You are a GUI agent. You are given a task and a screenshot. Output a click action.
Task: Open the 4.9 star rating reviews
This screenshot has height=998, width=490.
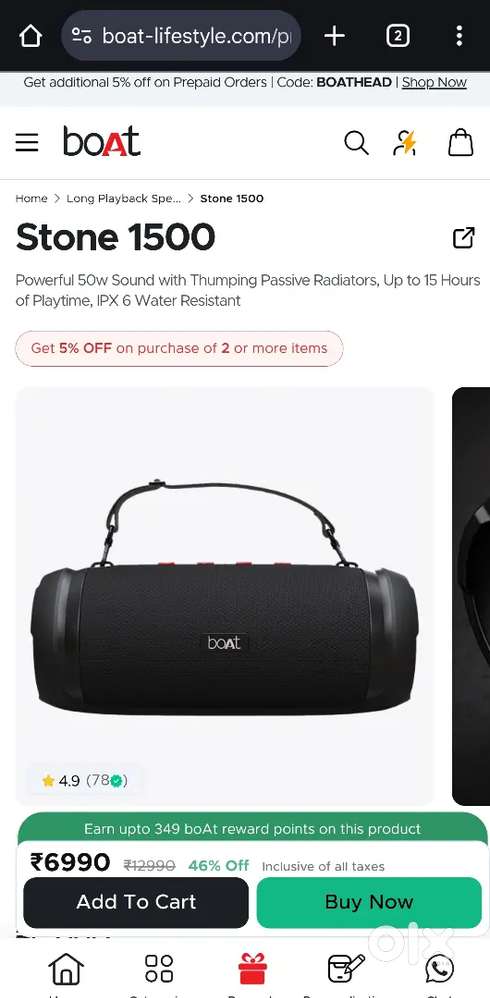coord(85,780)
